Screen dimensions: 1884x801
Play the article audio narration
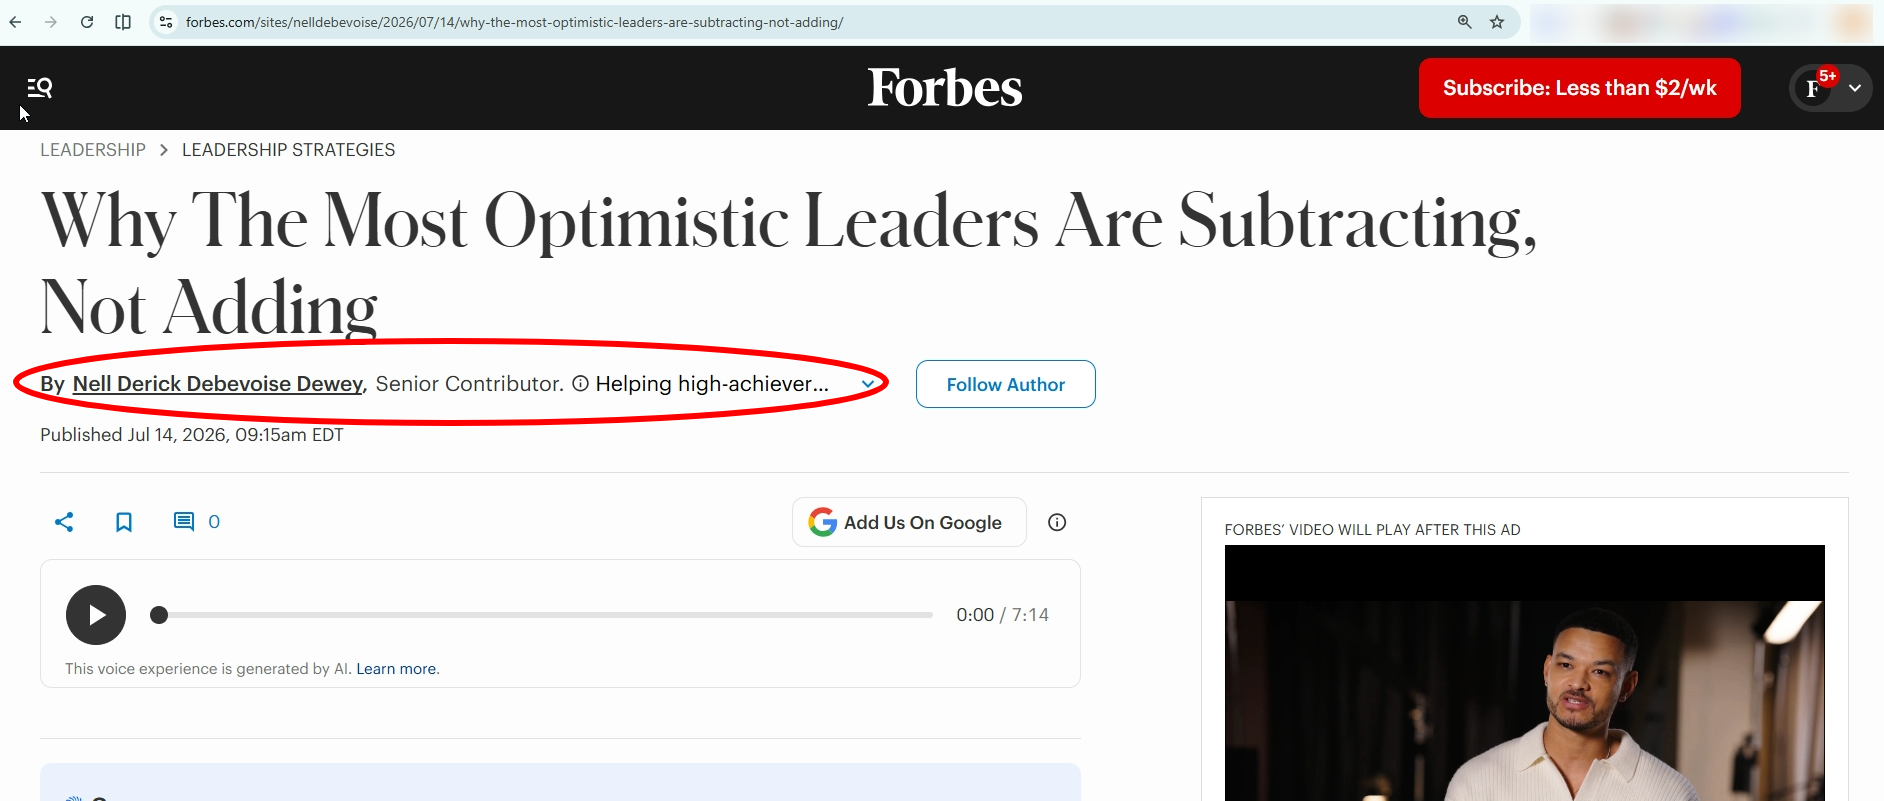pyautogui.click(x=96, y=615)
